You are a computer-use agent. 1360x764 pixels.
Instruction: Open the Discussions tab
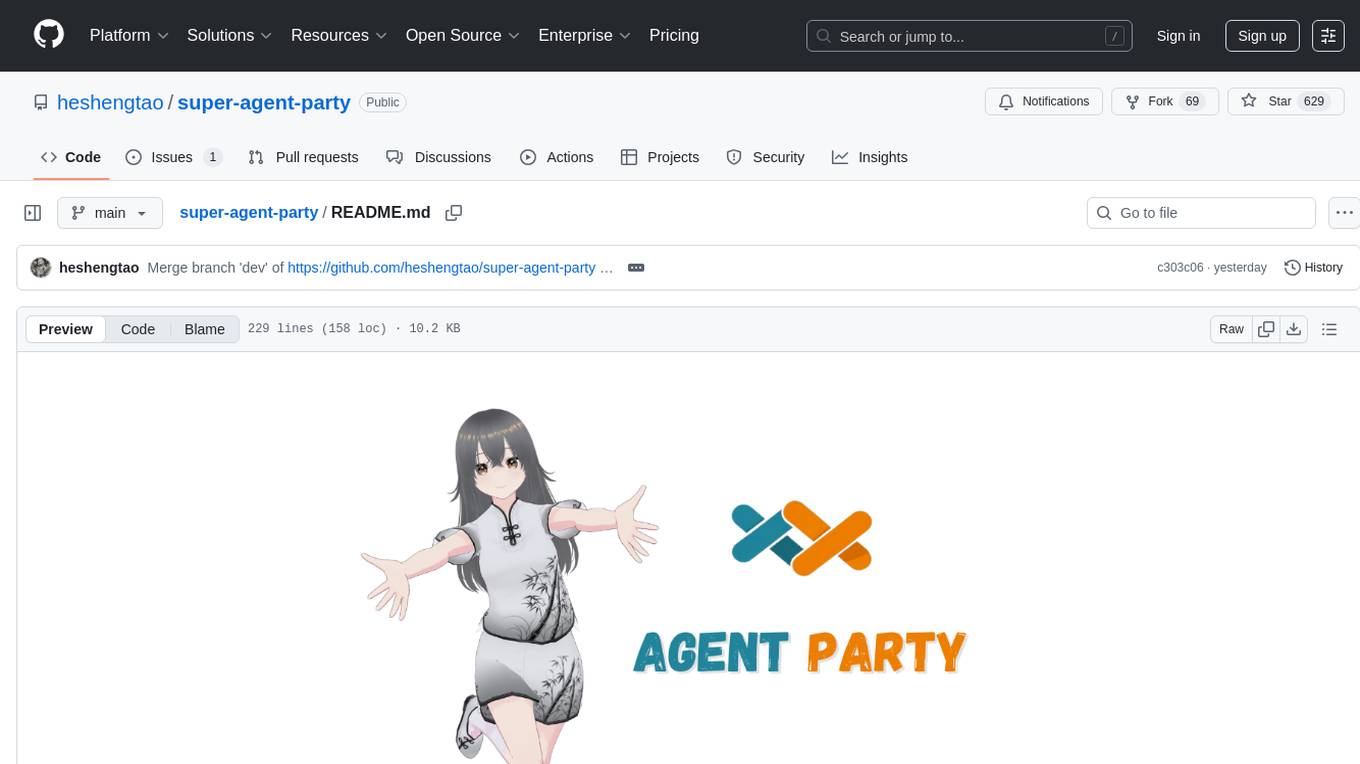click(439, 157)
